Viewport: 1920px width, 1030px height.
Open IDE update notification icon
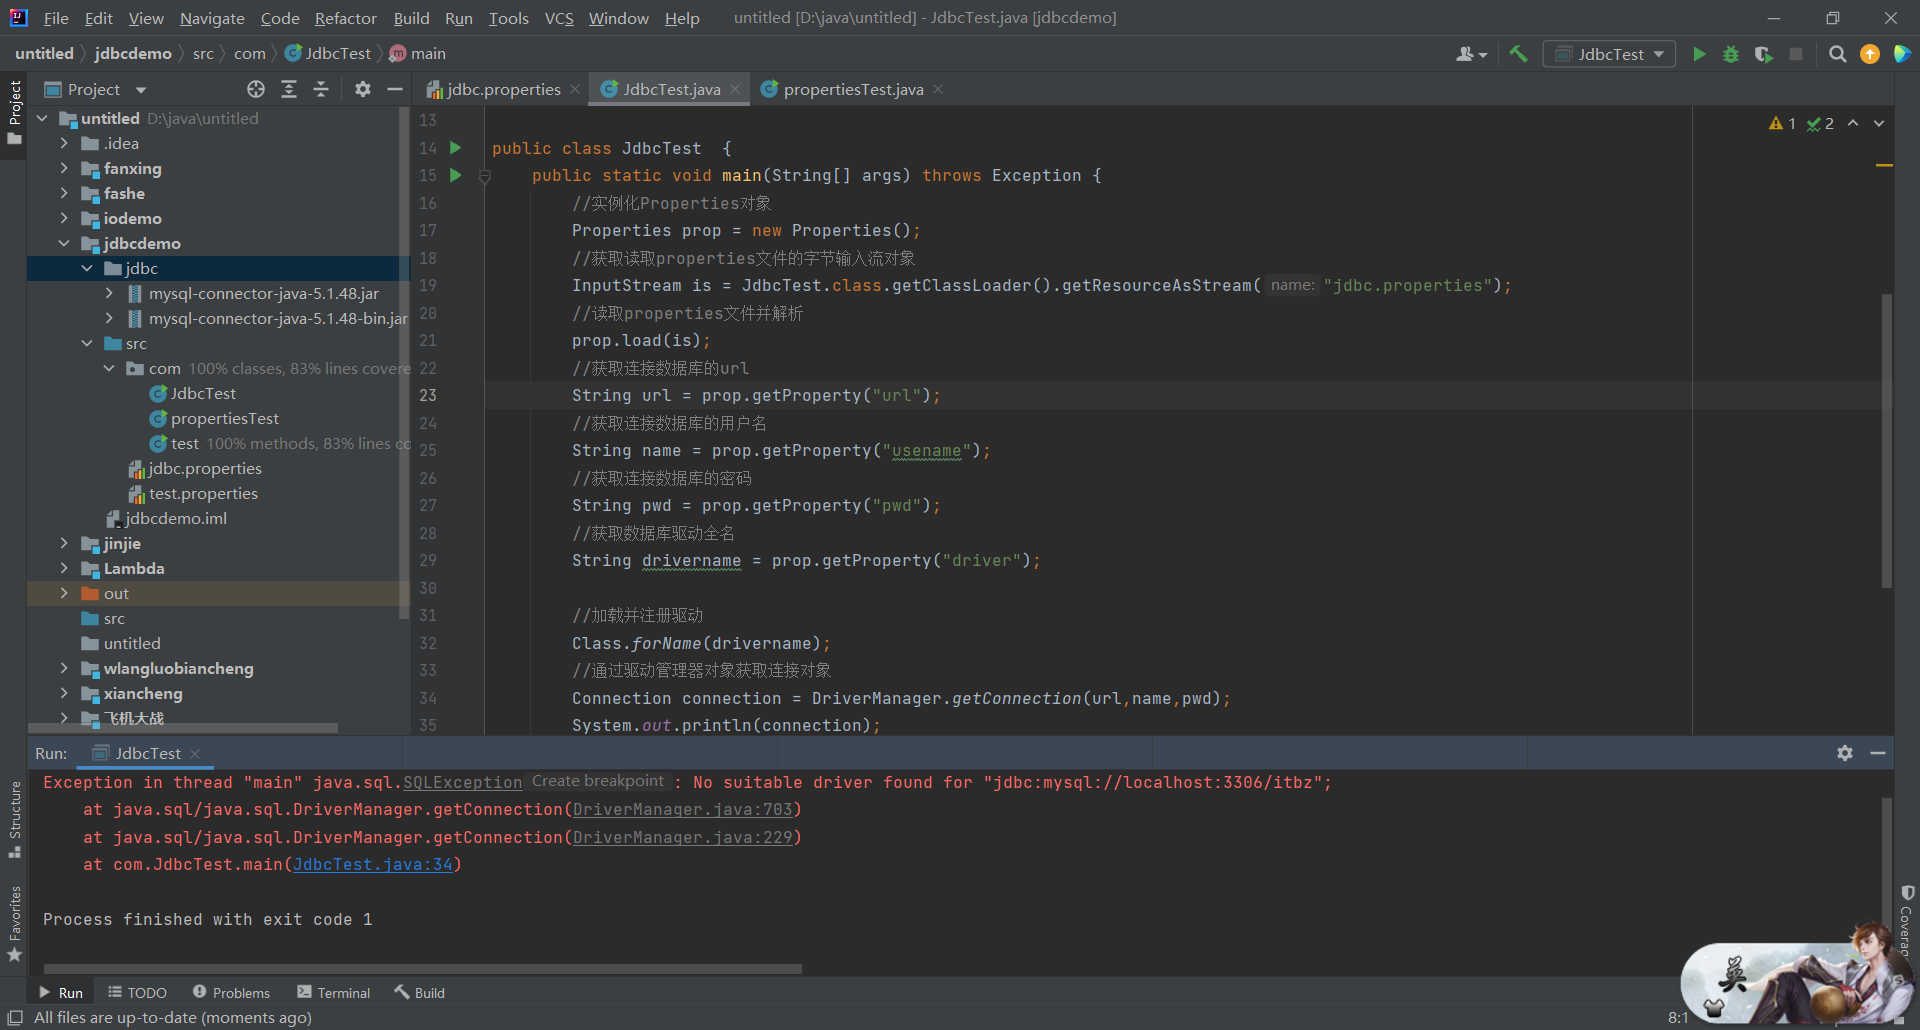click(x=1869, y=54)
